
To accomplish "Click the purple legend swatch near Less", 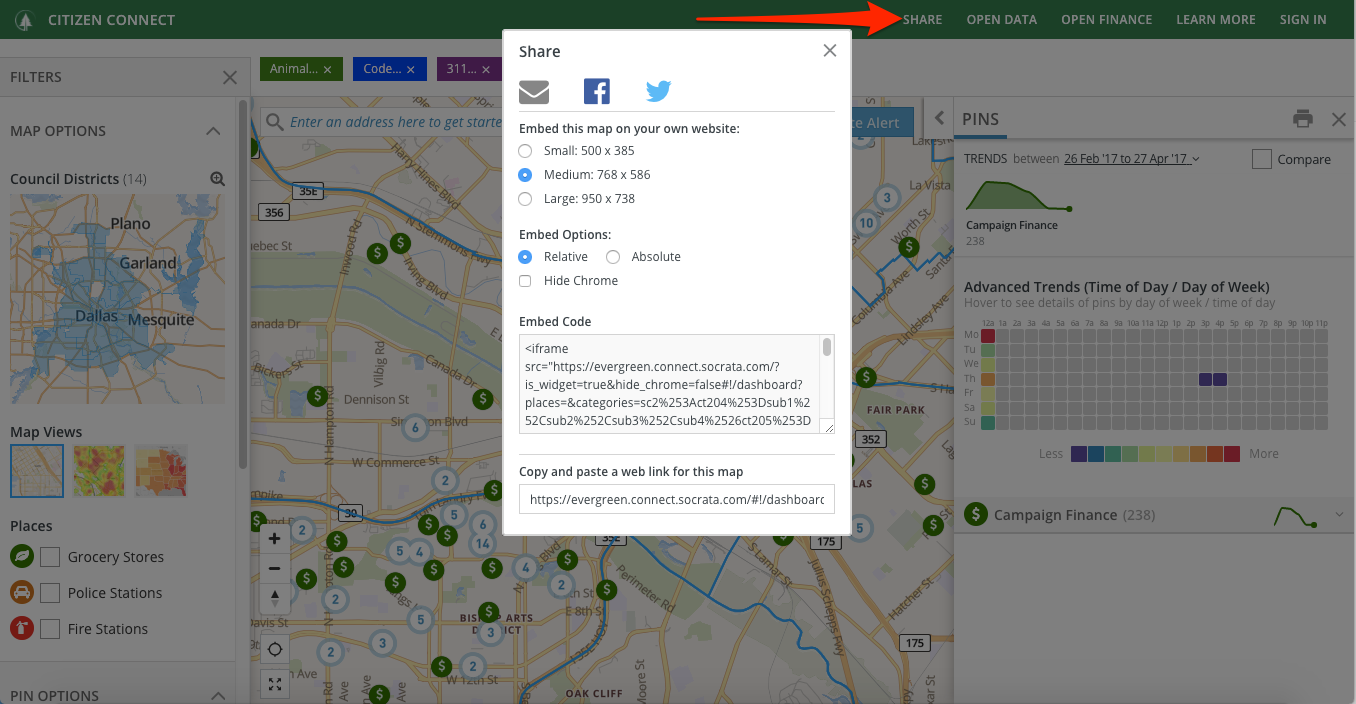I will point(1078,454).
